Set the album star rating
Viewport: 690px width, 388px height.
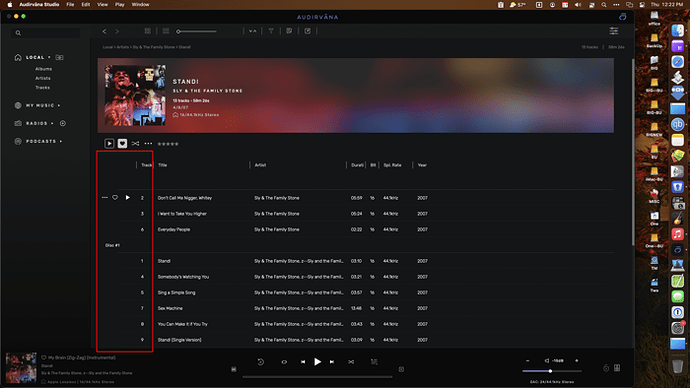168,144
